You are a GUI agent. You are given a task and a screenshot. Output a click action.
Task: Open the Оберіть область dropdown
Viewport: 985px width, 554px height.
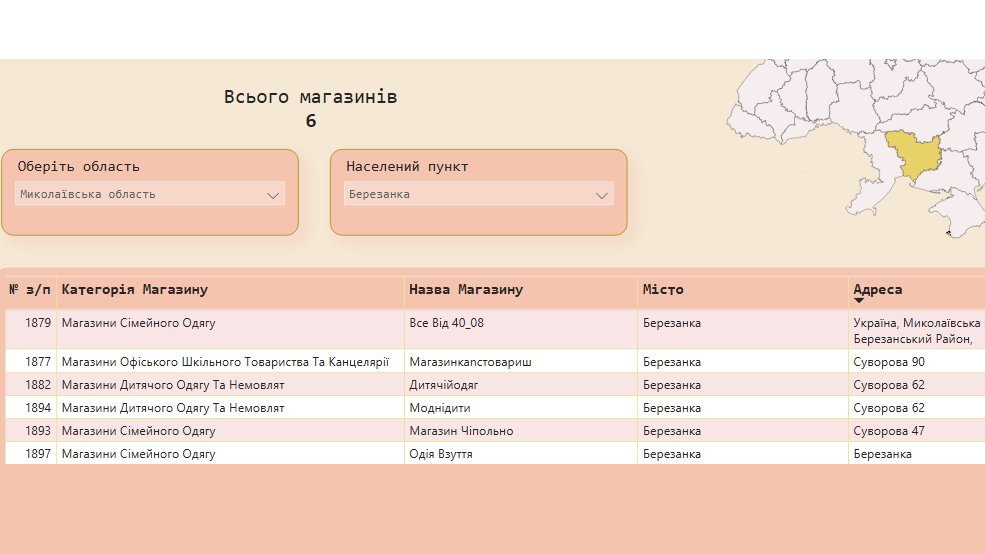pos(149,194)
